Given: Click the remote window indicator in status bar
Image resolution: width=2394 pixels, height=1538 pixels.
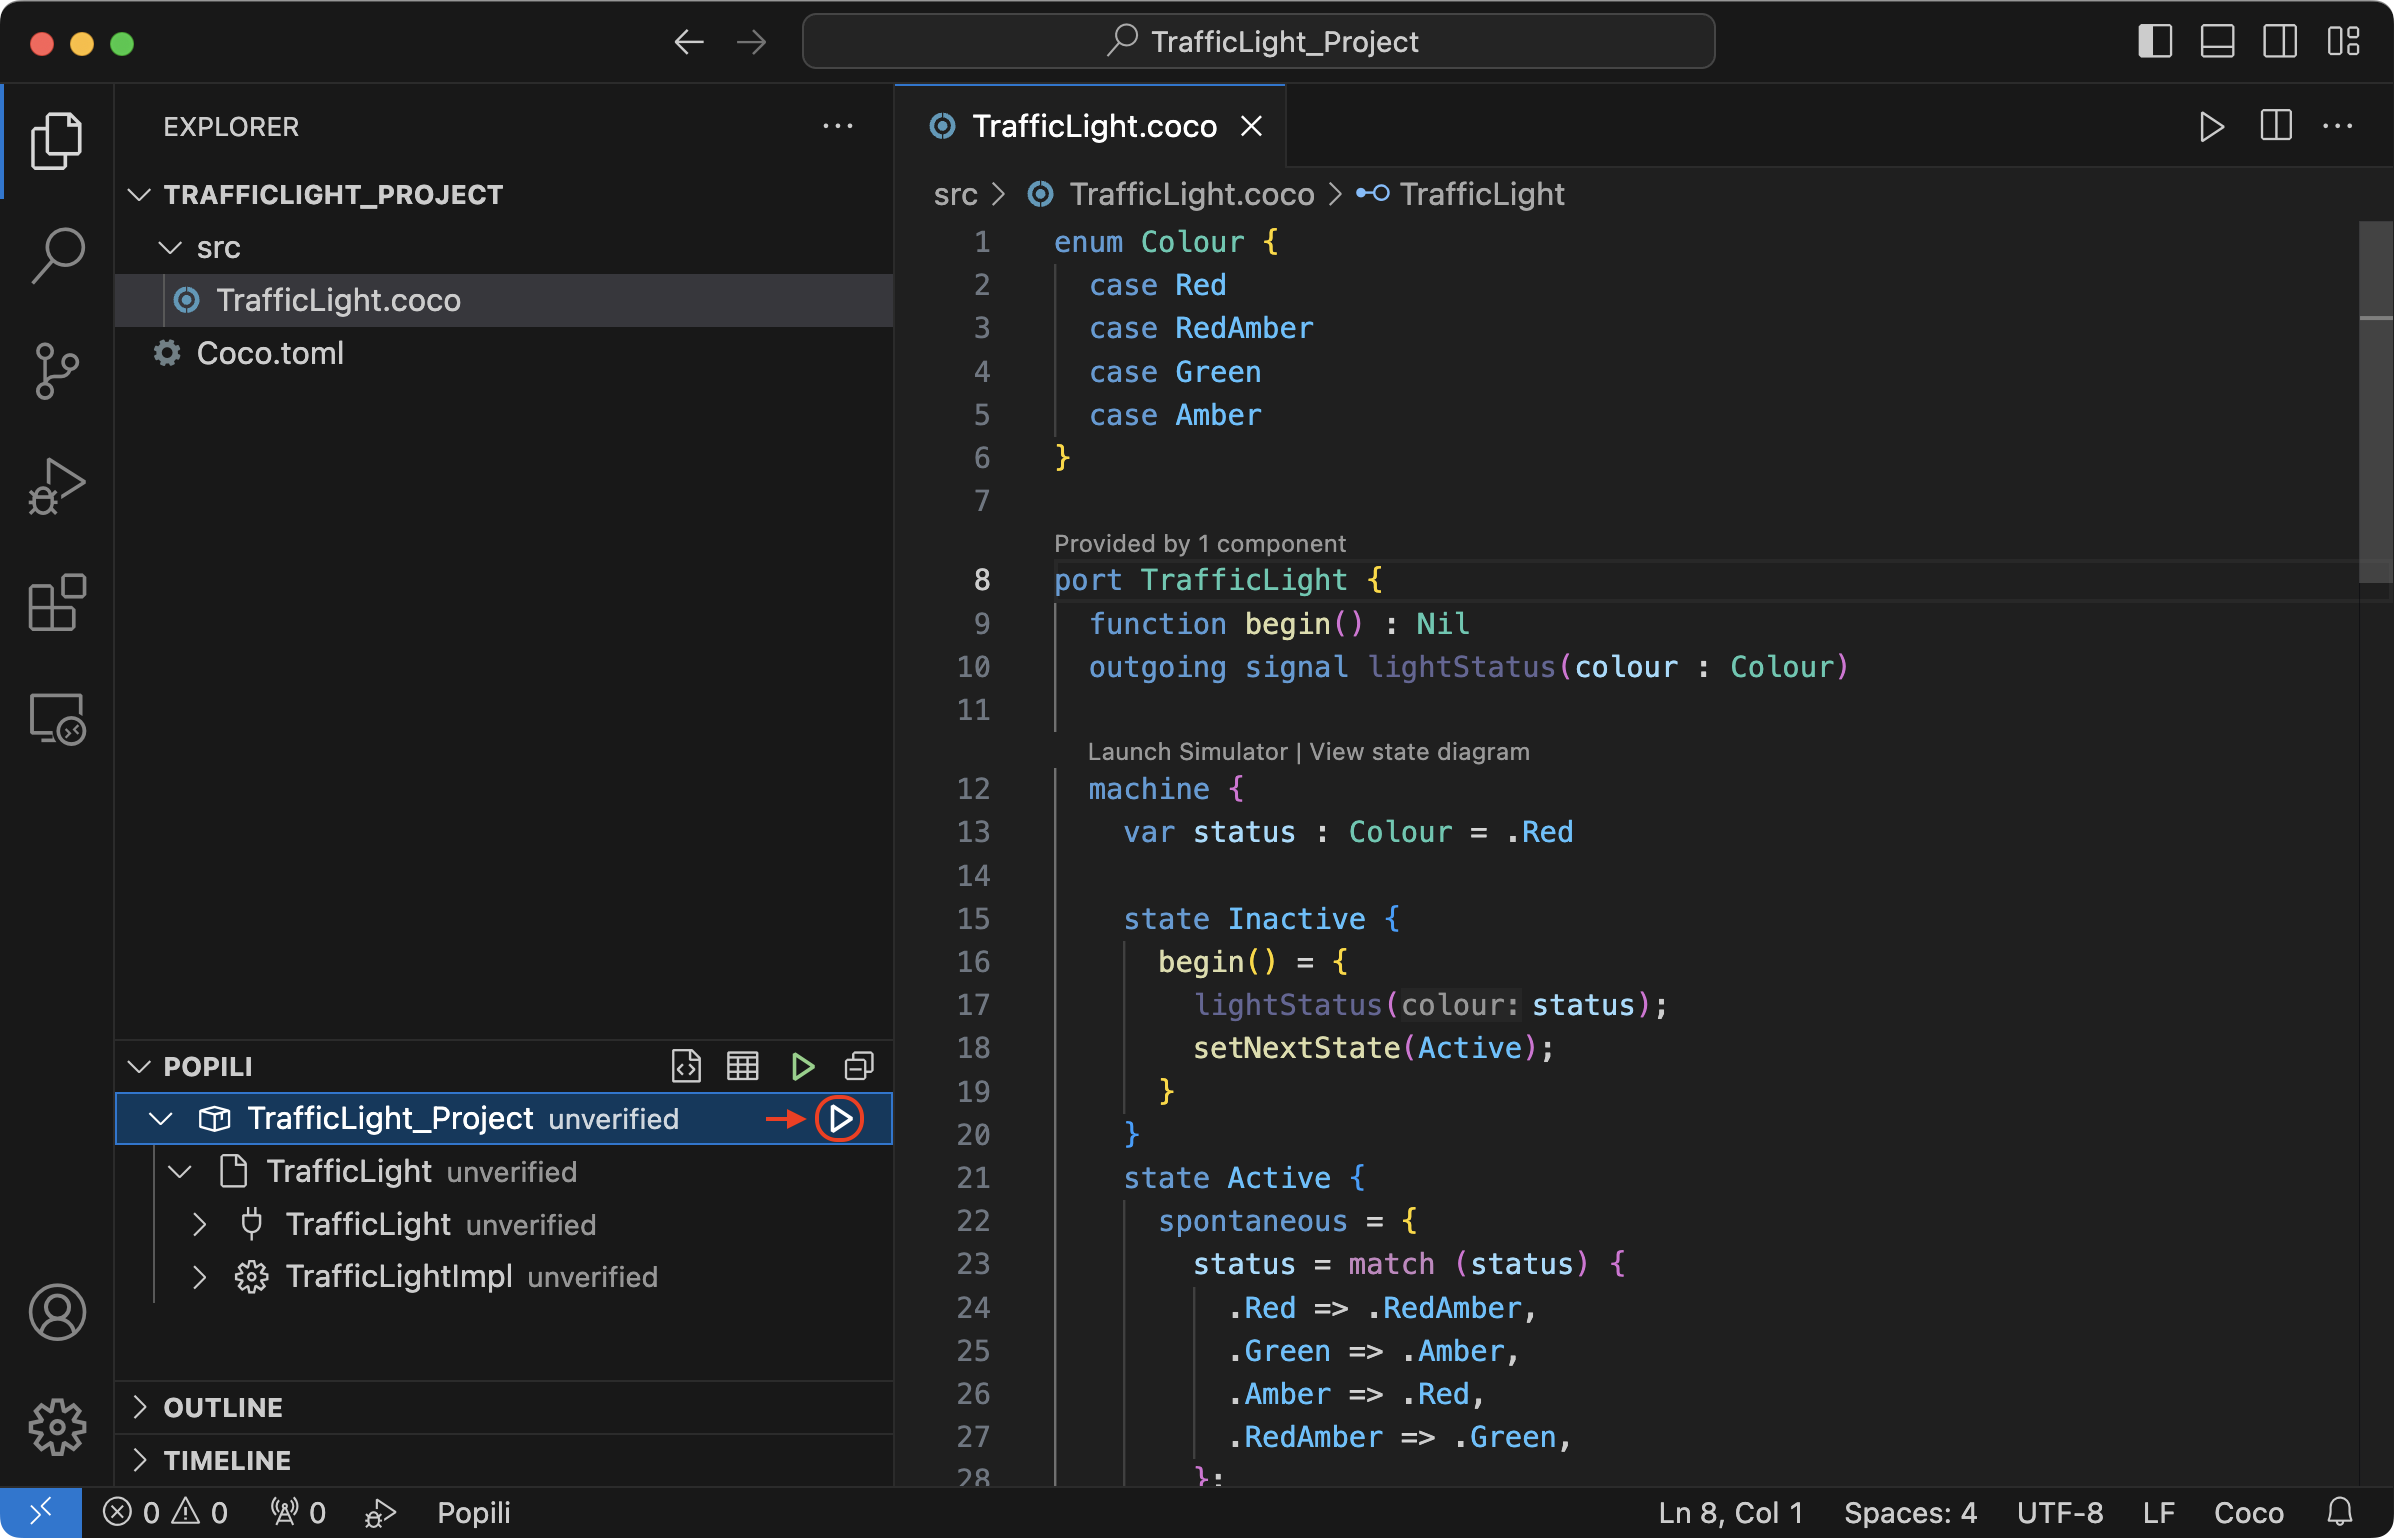Looking at the screenshot, I should pyautogui.click(x=41, y=1512).
